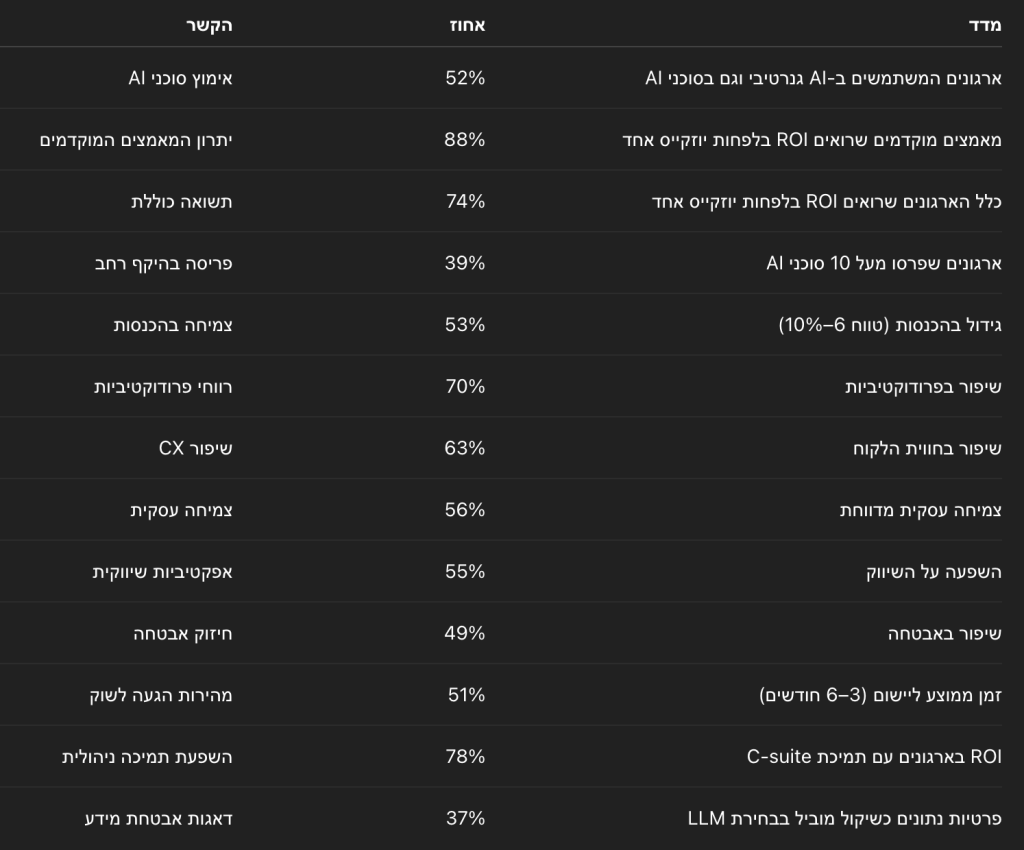Viewport: 1024px width, 850px height.
Task: Click the שיפור בחווית הלקוח metric
Action: pos(927,449)
